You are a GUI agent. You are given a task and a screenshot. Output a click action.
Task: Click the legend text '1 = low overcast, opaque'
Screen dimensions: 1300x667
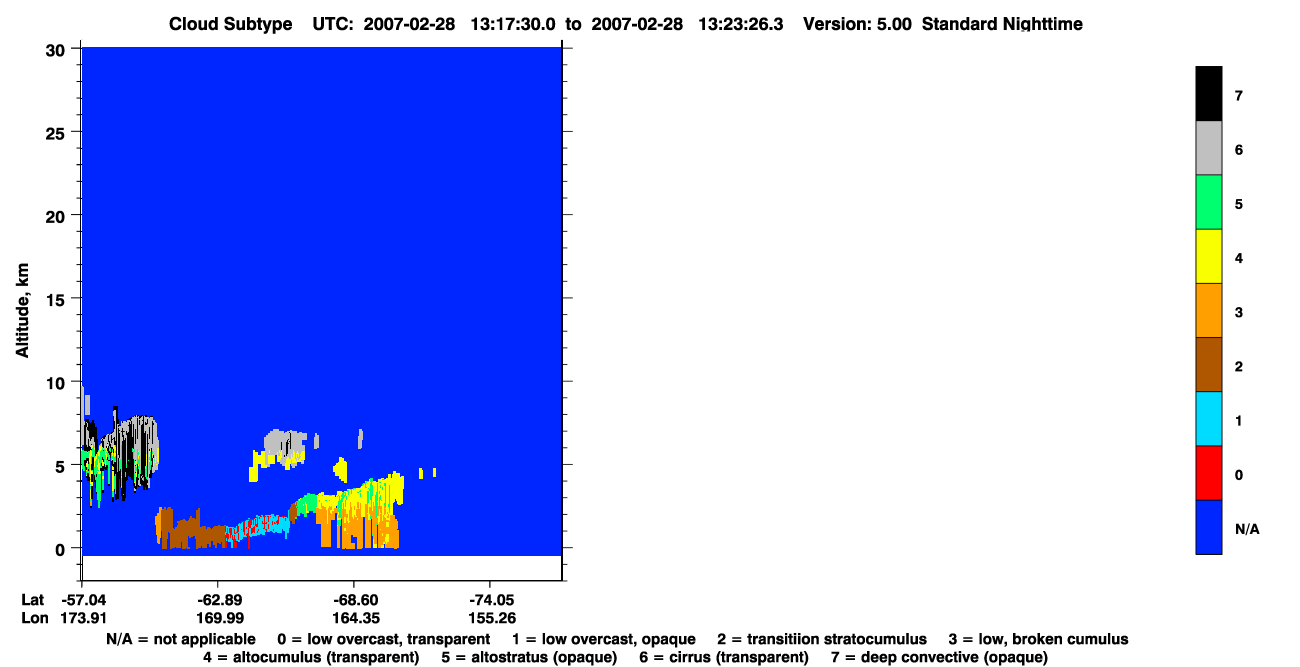[x=604, y=639]
